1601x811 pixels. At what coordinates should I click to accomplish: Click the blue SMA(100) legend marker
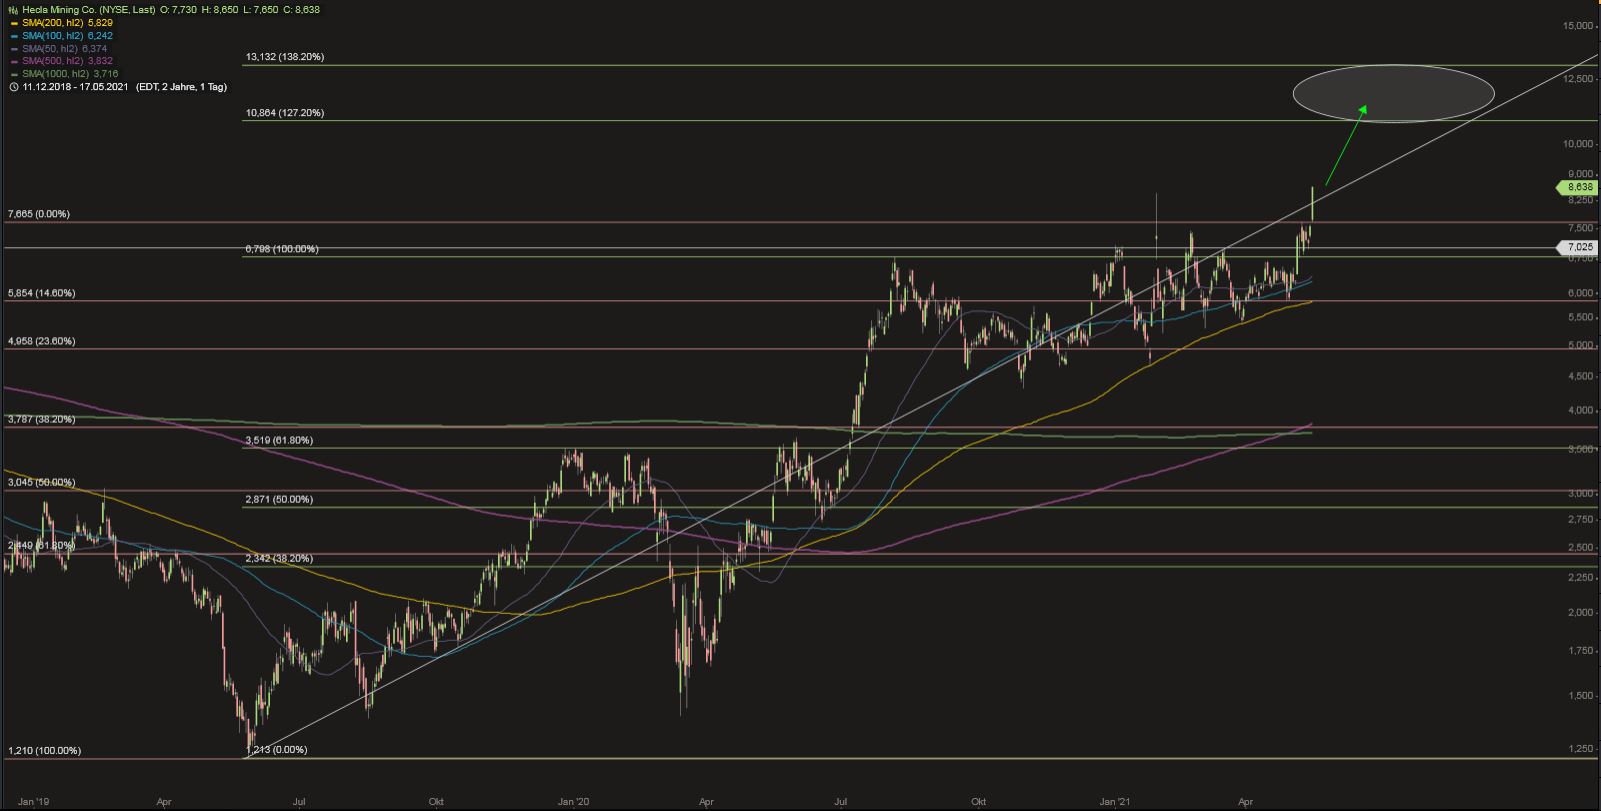(x=13, y=35)
